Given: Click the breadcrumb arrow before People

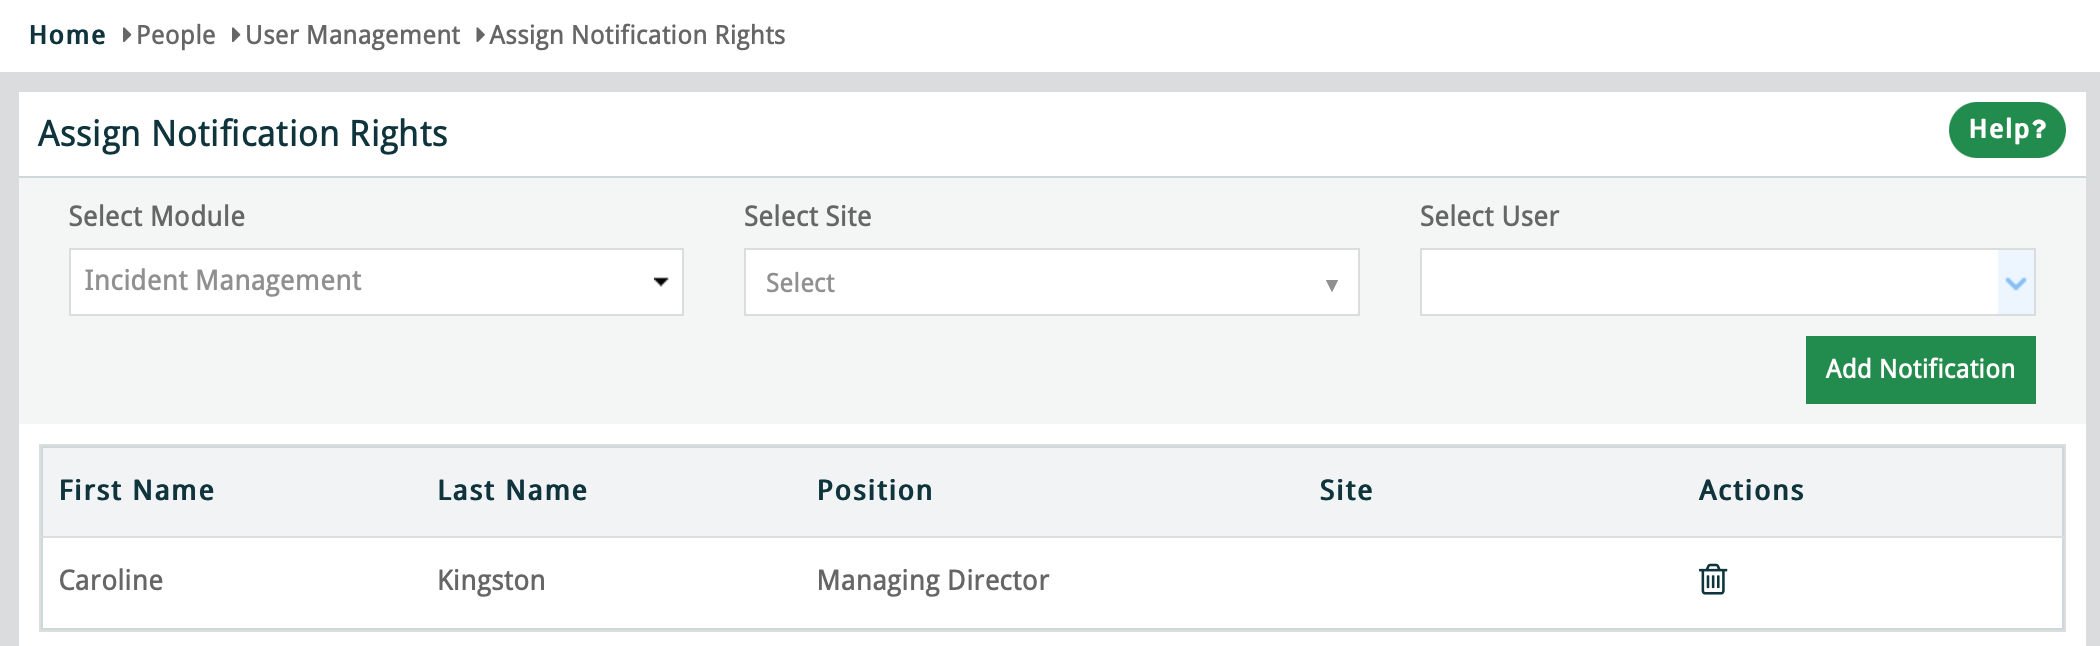Looking at the screenshot, I should tap(127, 35).
